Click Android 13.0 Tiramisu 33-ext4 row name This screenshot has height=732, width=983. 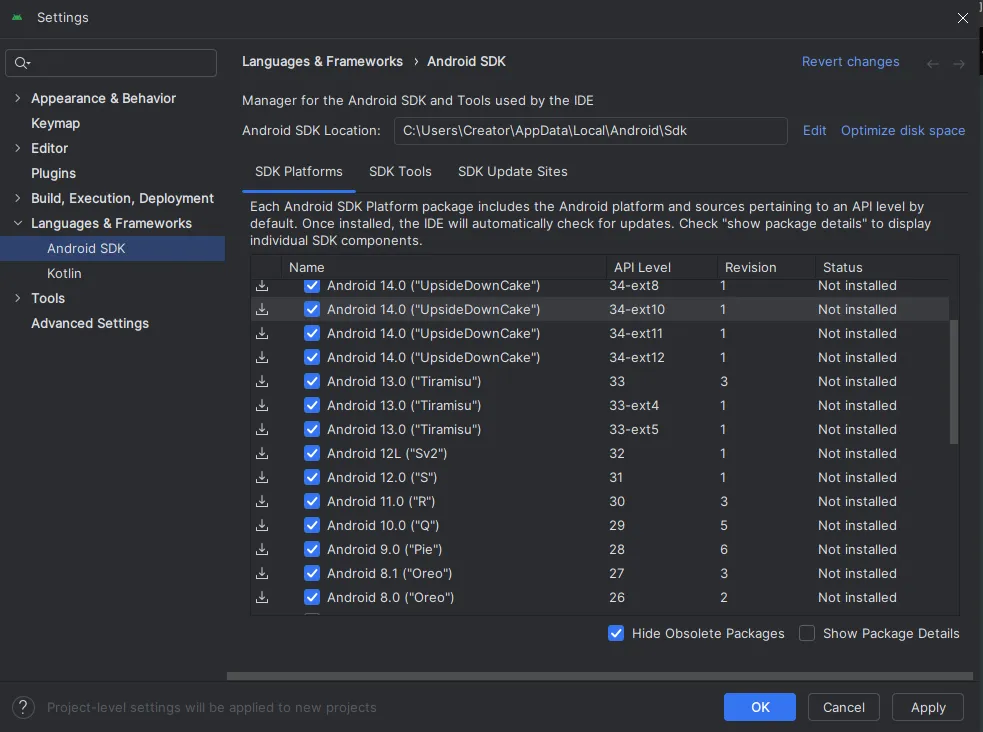[x=404, y=405]
